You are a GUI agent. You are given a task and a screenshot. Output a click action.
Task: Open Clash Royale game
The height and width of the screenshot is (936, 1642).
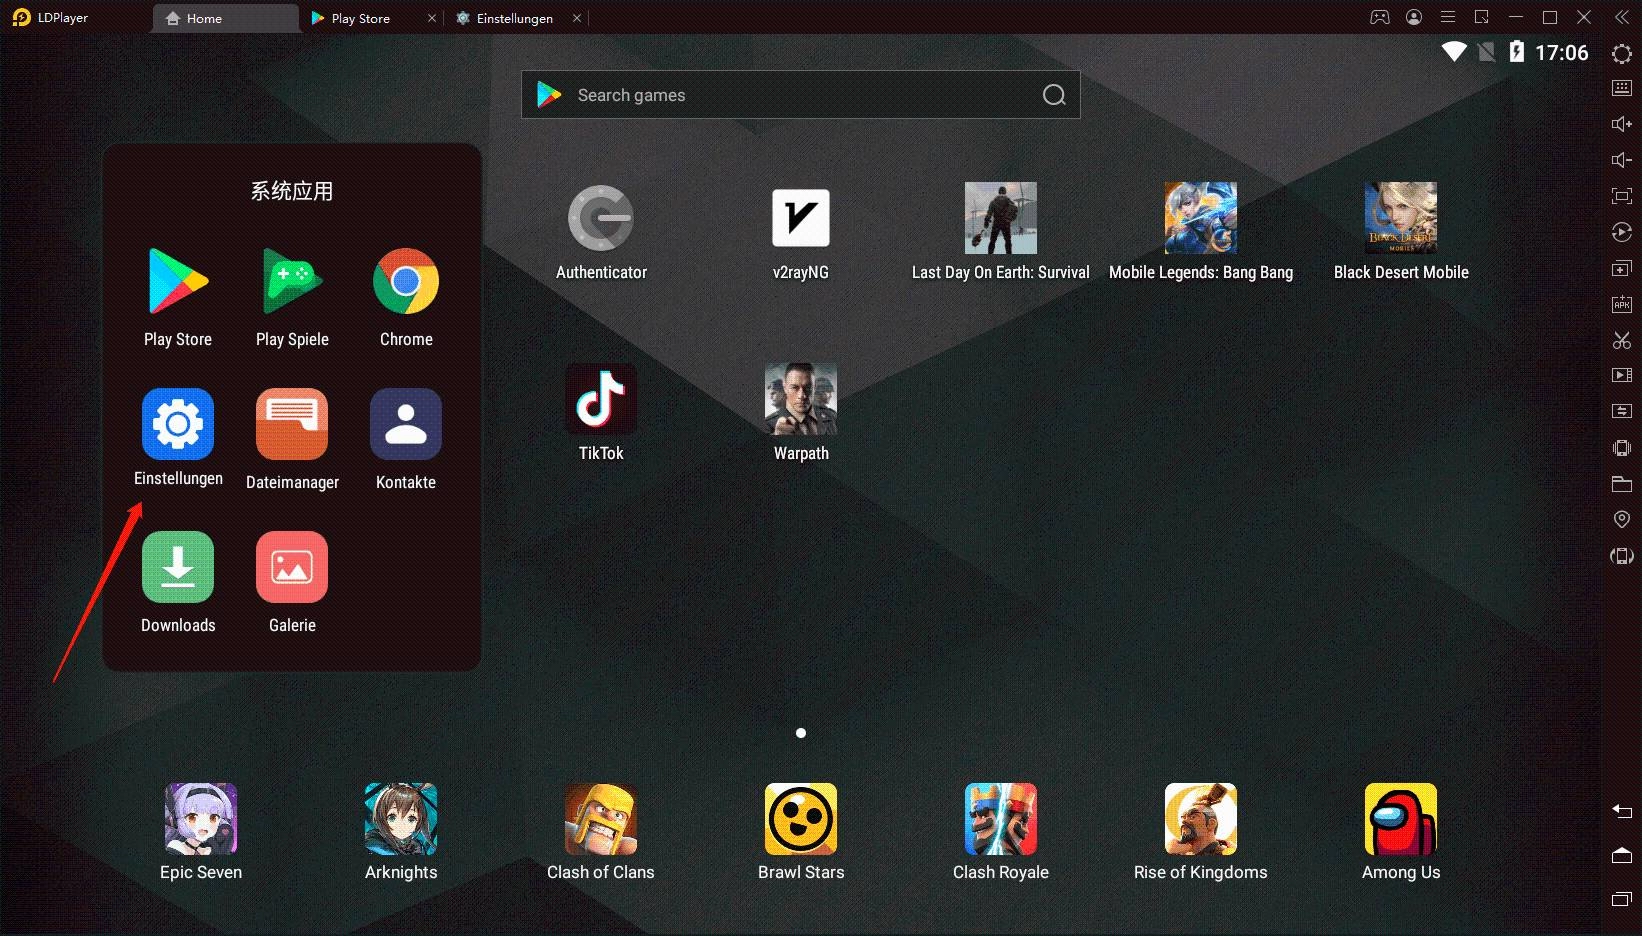pyautogui.click(x=1001, y=819)
